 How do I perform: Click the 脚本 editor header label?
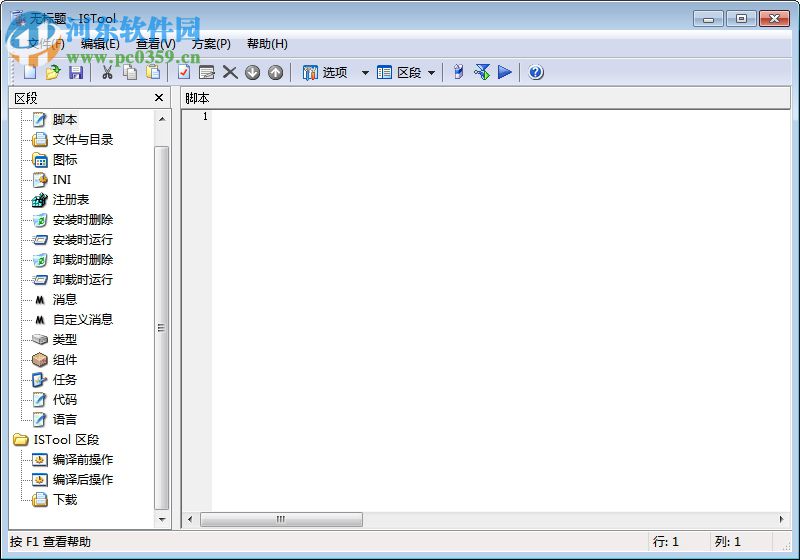coord(197,98)
